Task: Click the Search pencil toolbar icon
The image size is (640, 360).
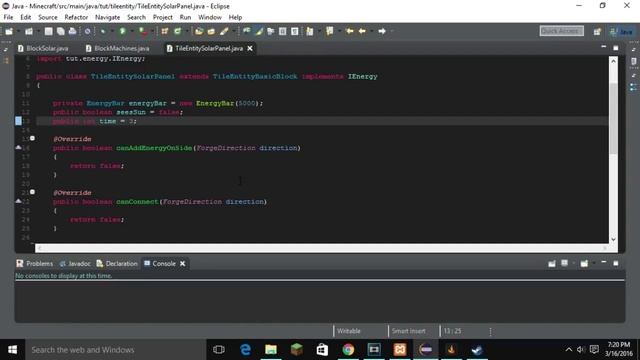Action: tap(224, 31)
